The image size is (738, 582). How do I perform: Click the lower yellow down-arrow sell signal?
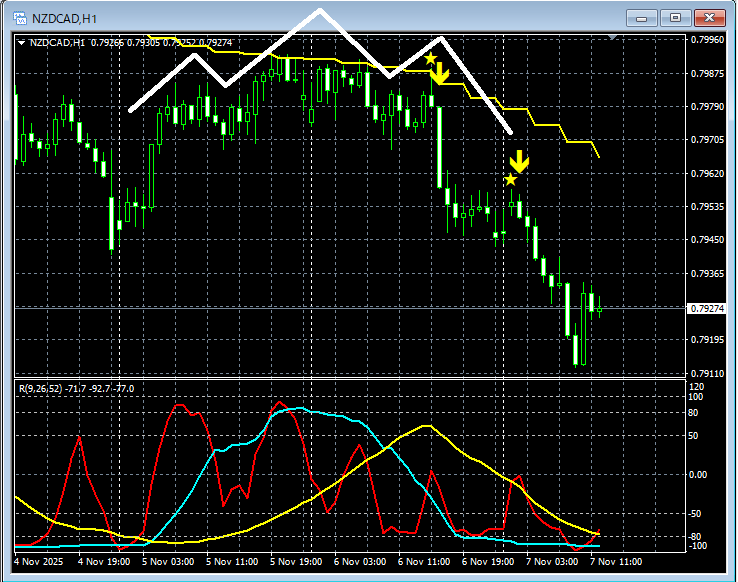[519, 161]
